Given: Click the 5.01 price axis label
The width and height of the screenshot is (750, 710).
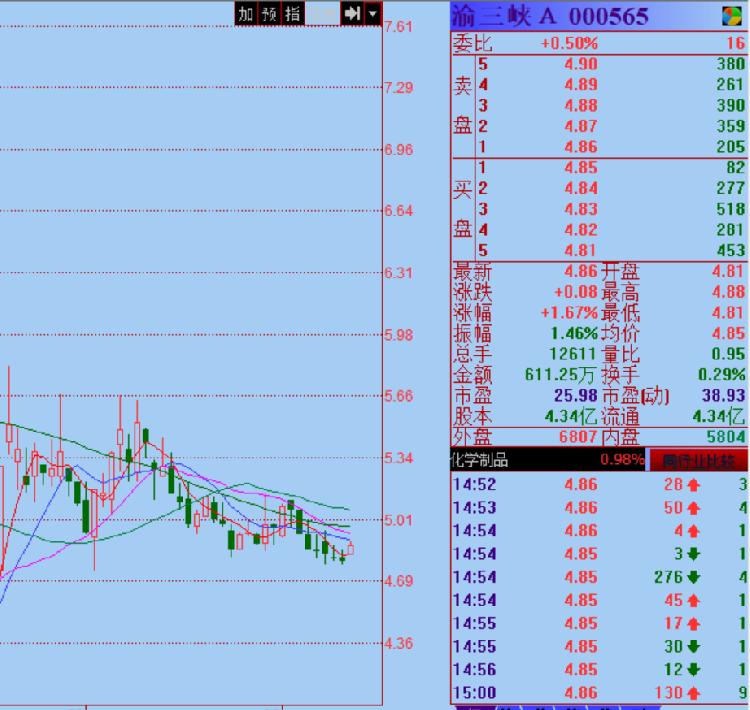Looking at the screenshot, I should [x=398, y=520].
